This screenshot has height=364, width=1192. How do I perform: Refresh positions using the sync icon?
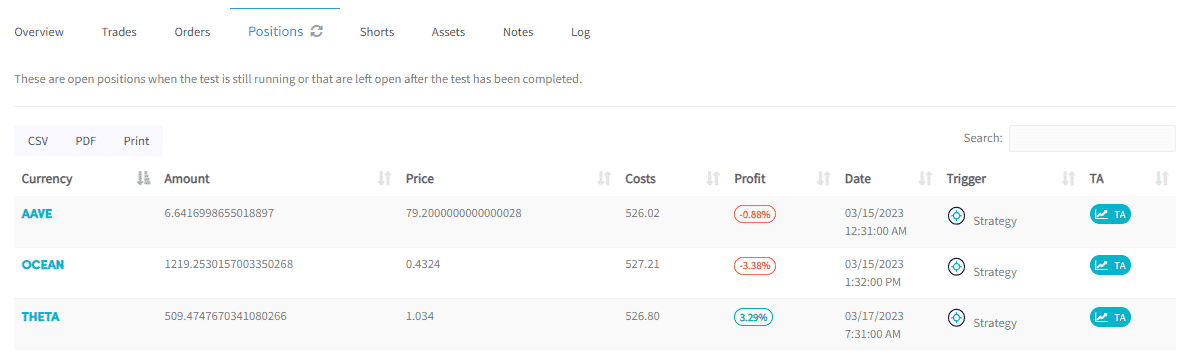pyautogui.click(x=317, y=31)
